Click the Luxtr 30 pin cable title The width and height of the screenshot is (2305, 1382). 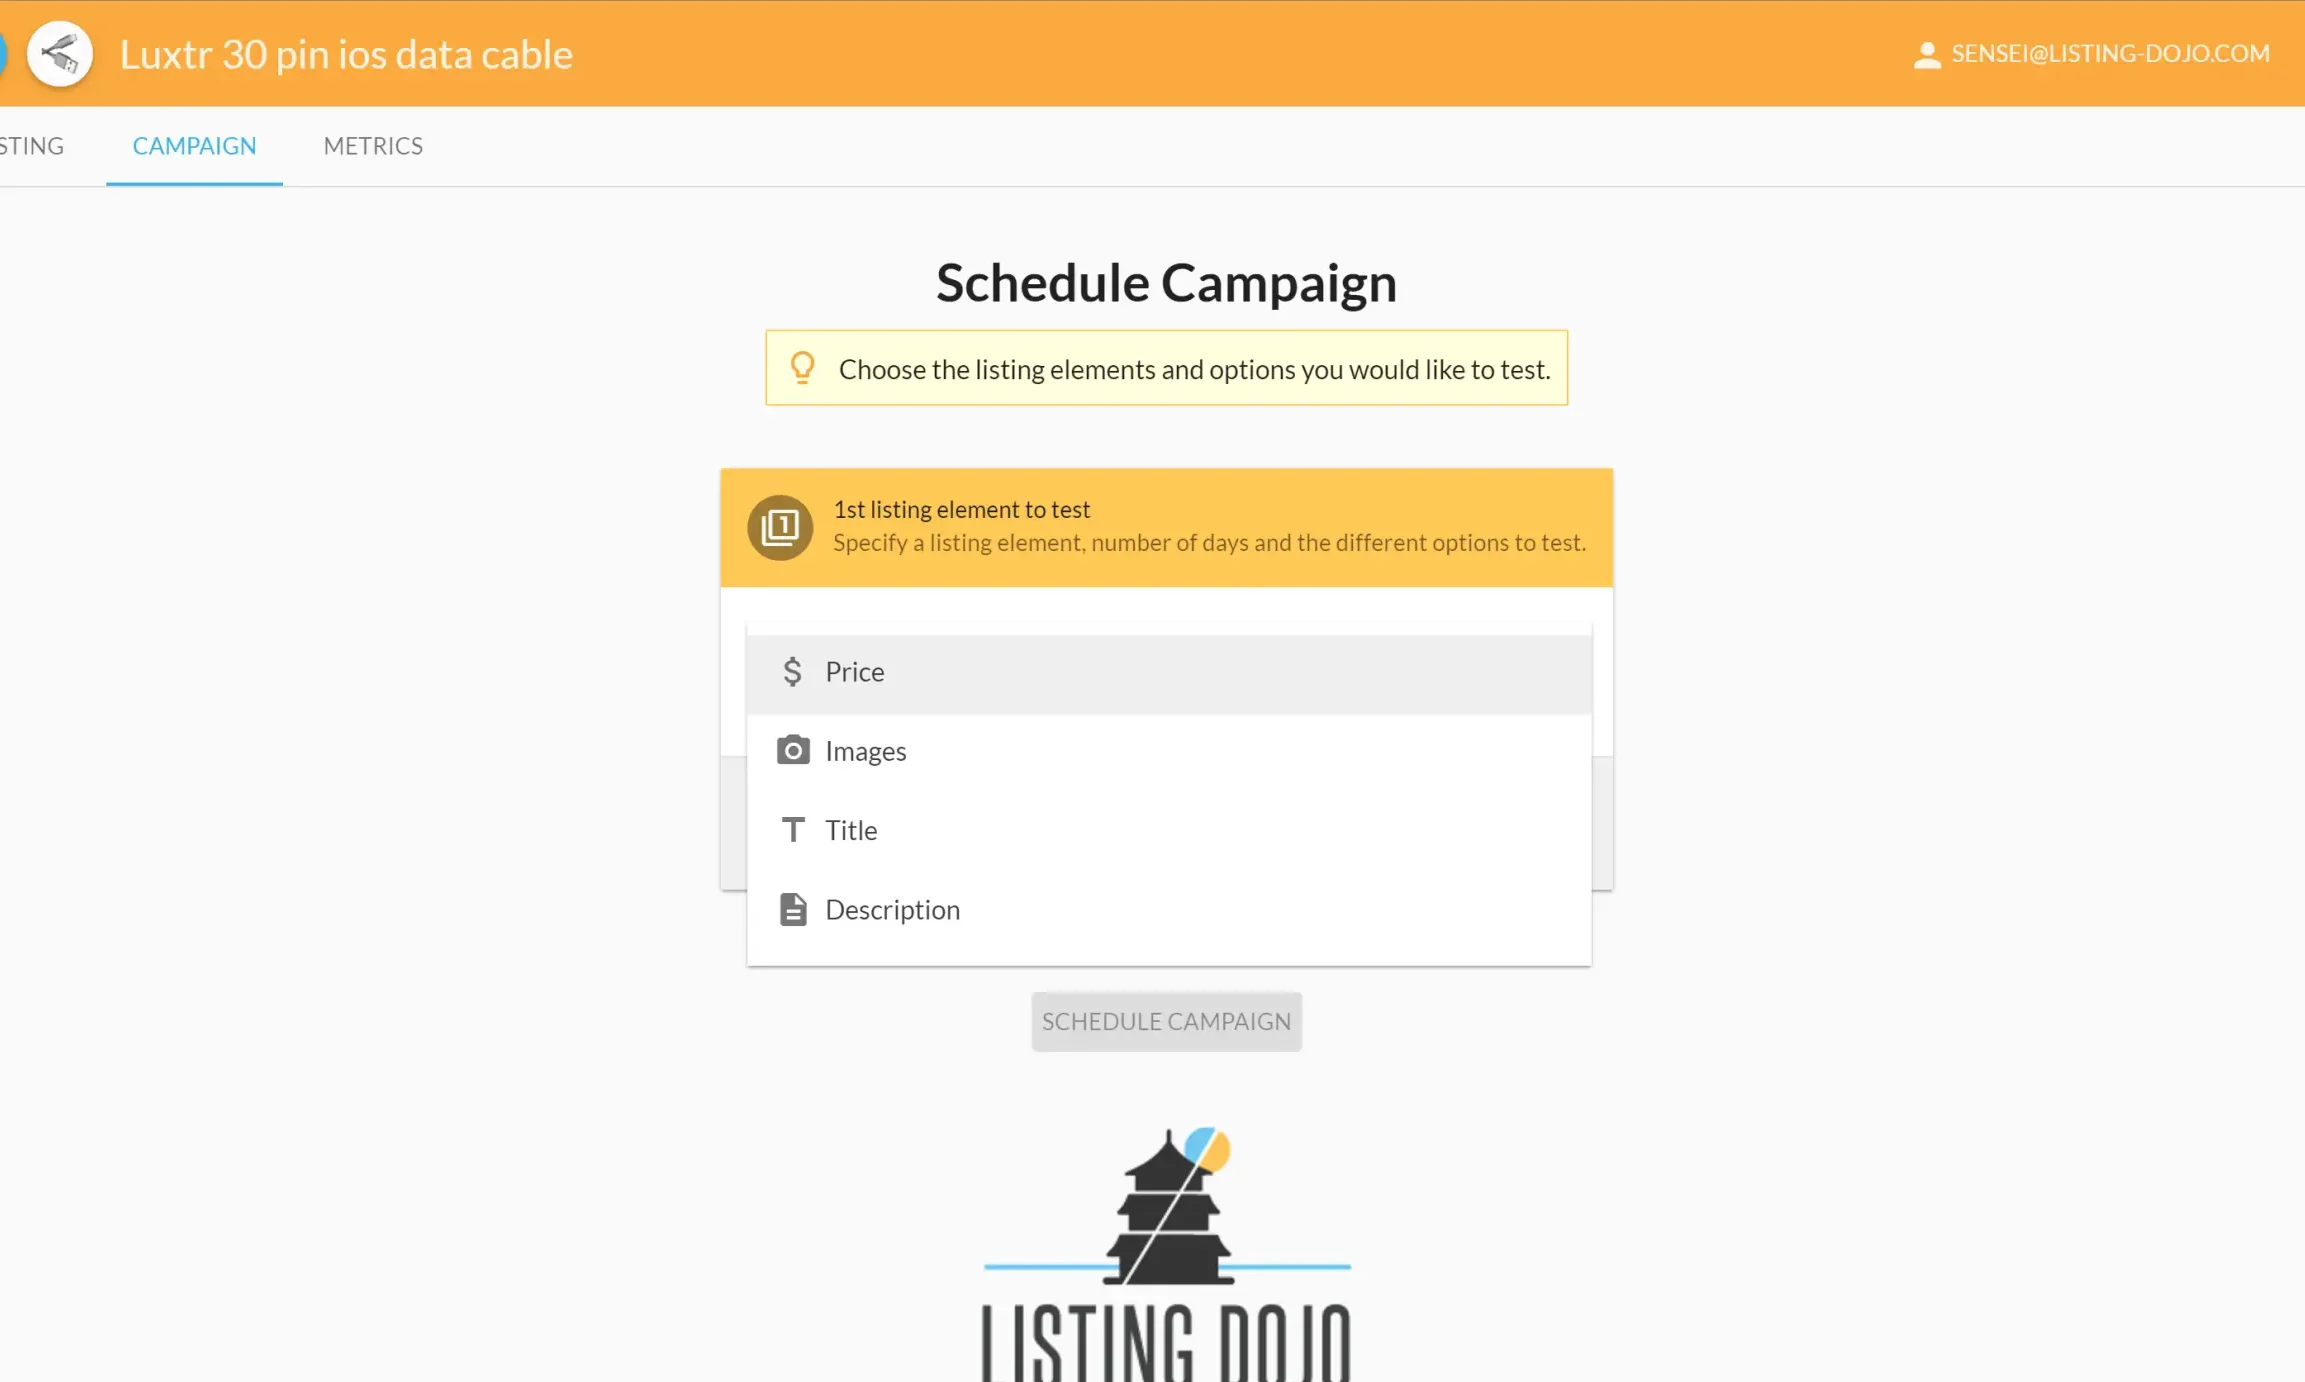(346, 54)
